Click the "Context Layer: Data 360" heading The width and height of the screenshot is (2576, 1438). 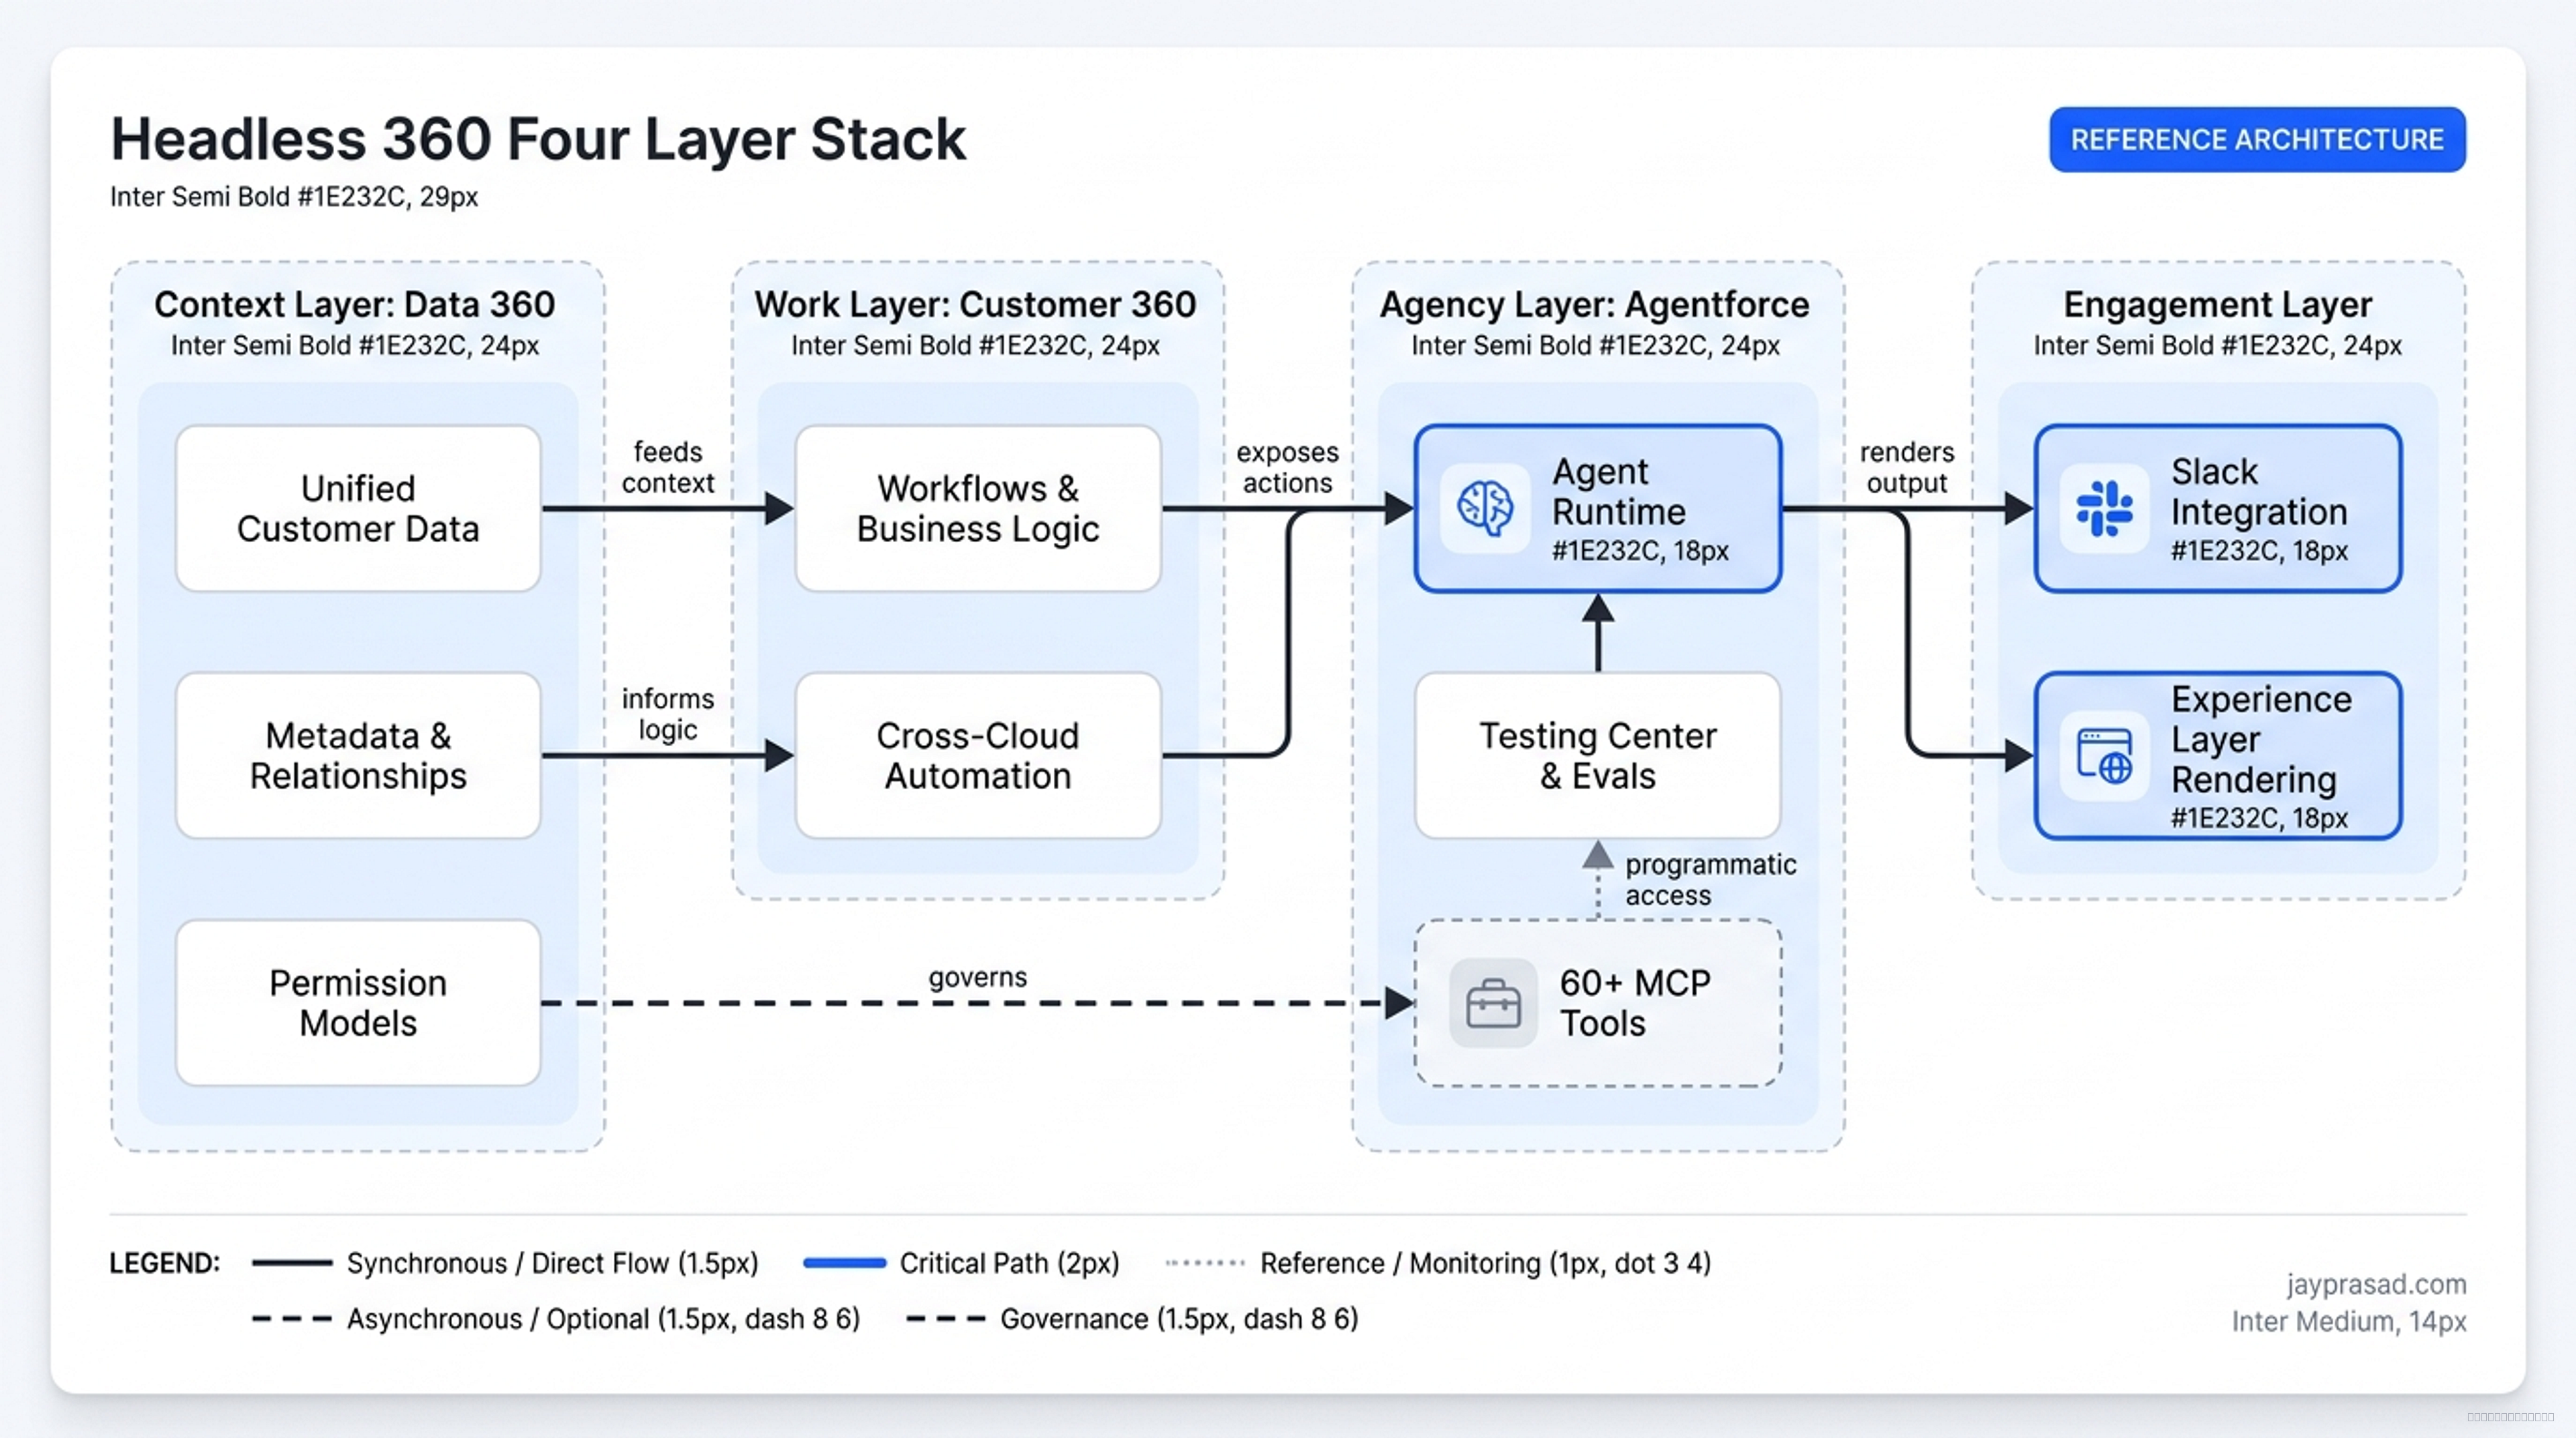[354, 304]
